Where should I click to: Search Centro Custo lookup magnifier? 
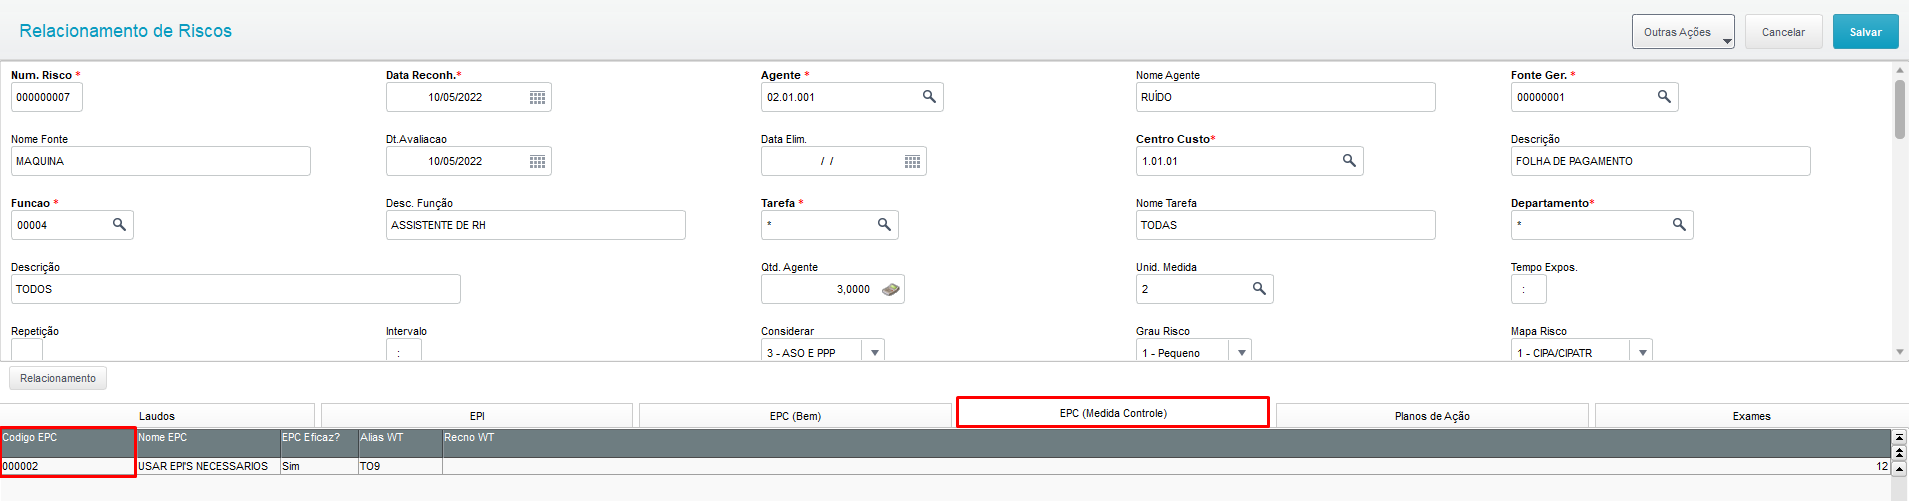point(1349,161)
